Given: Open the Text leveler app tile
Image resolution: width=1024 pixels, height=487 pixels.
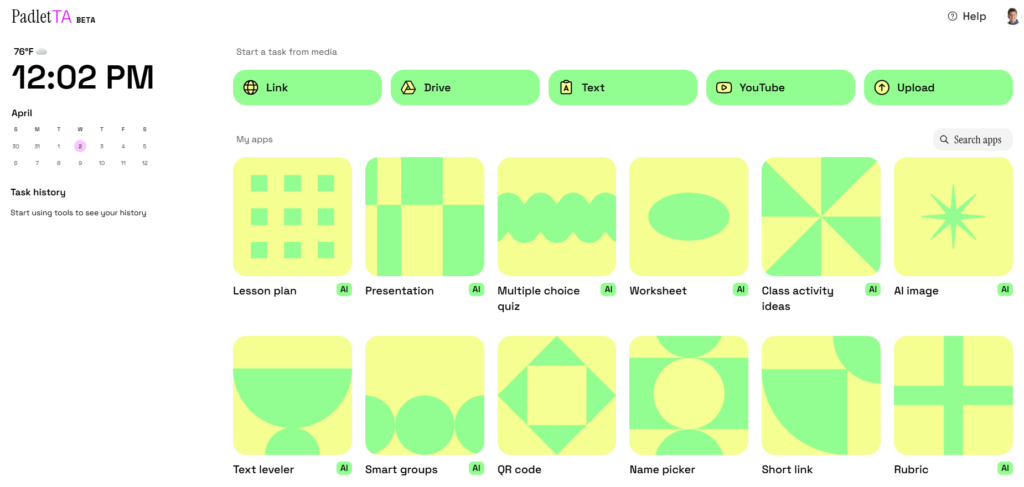Looking at the screenshot, I should [292, 396].
